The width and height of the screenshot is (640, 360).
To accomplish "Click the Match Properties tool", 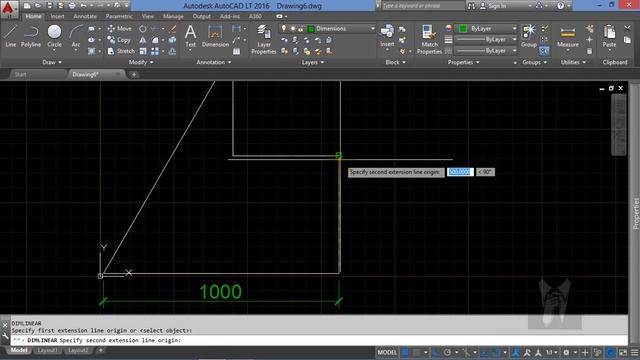I will [429, 40].
